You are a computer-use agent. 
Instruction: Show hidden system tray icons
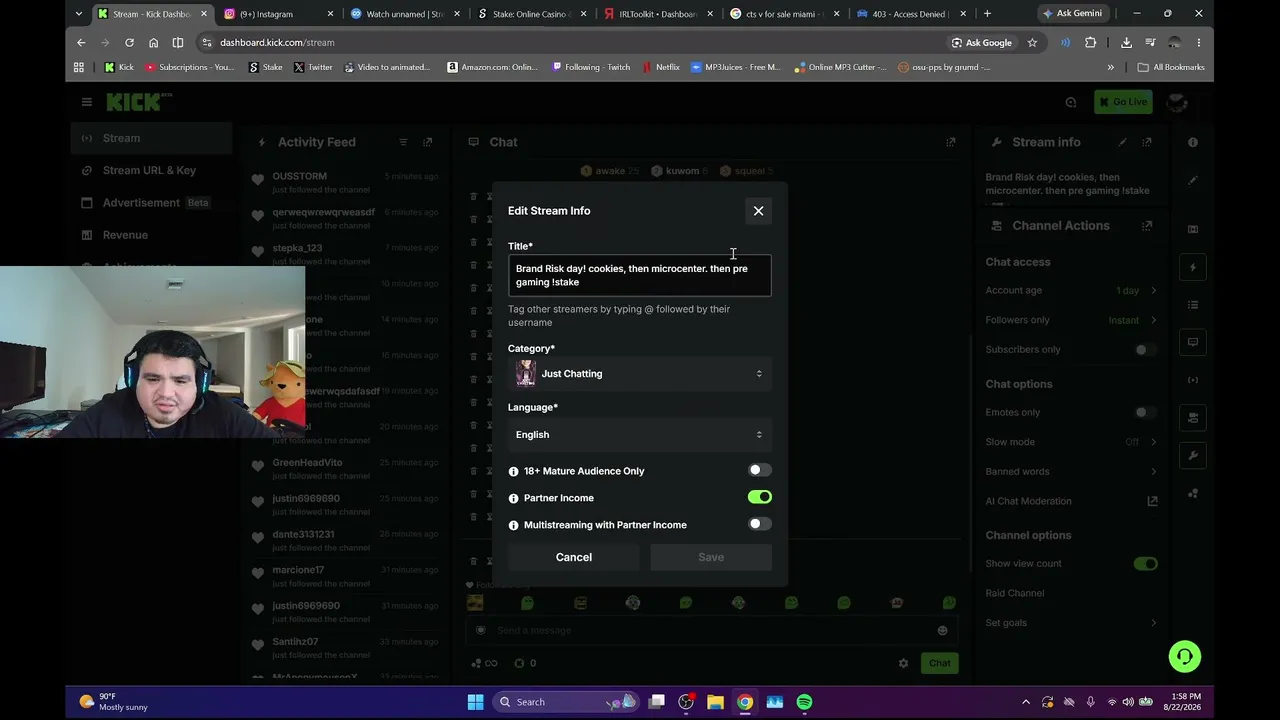pyautogui.click(x=1027, y=702)
